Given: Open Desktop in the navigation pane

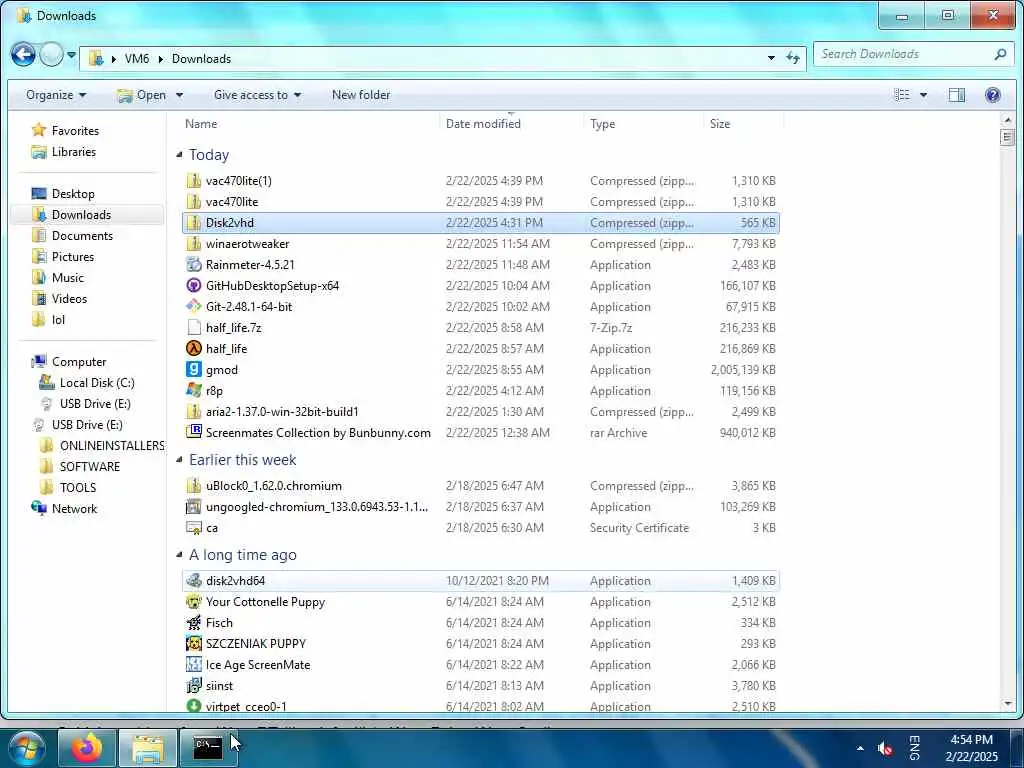Looking at the screenshot, I should (x=63, y=194).
